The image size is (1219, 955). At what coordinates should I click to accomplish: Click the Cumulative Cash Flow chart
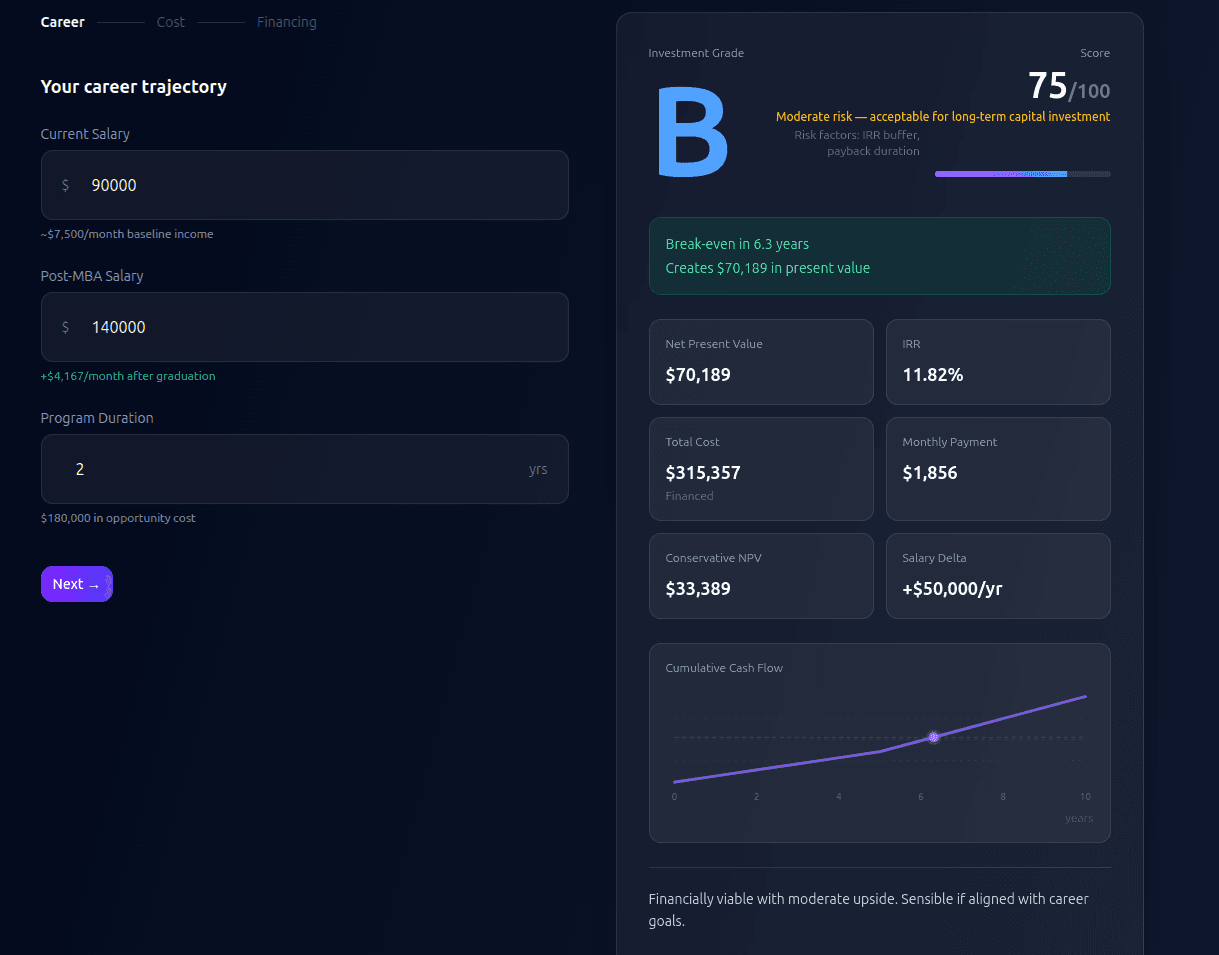879,743
